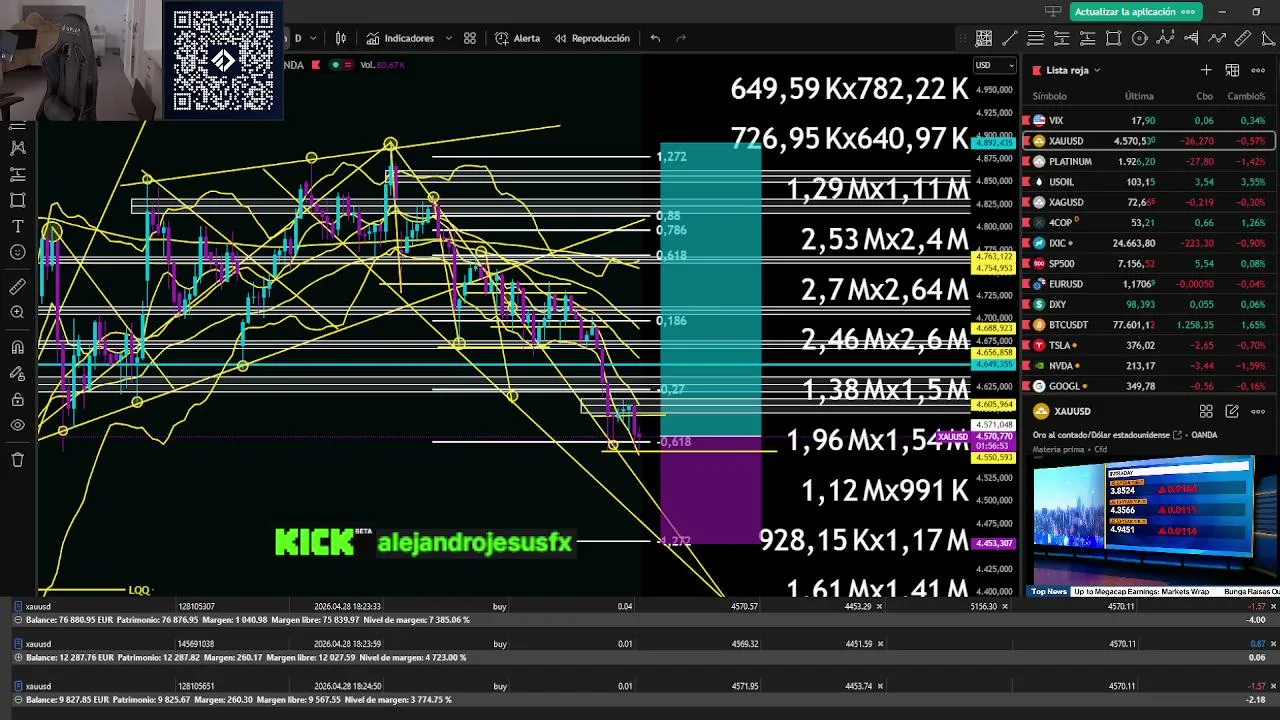Select the circle drawing tool
The width and height of the screenshot is (1280, 720).
[x=1140, y=38]
